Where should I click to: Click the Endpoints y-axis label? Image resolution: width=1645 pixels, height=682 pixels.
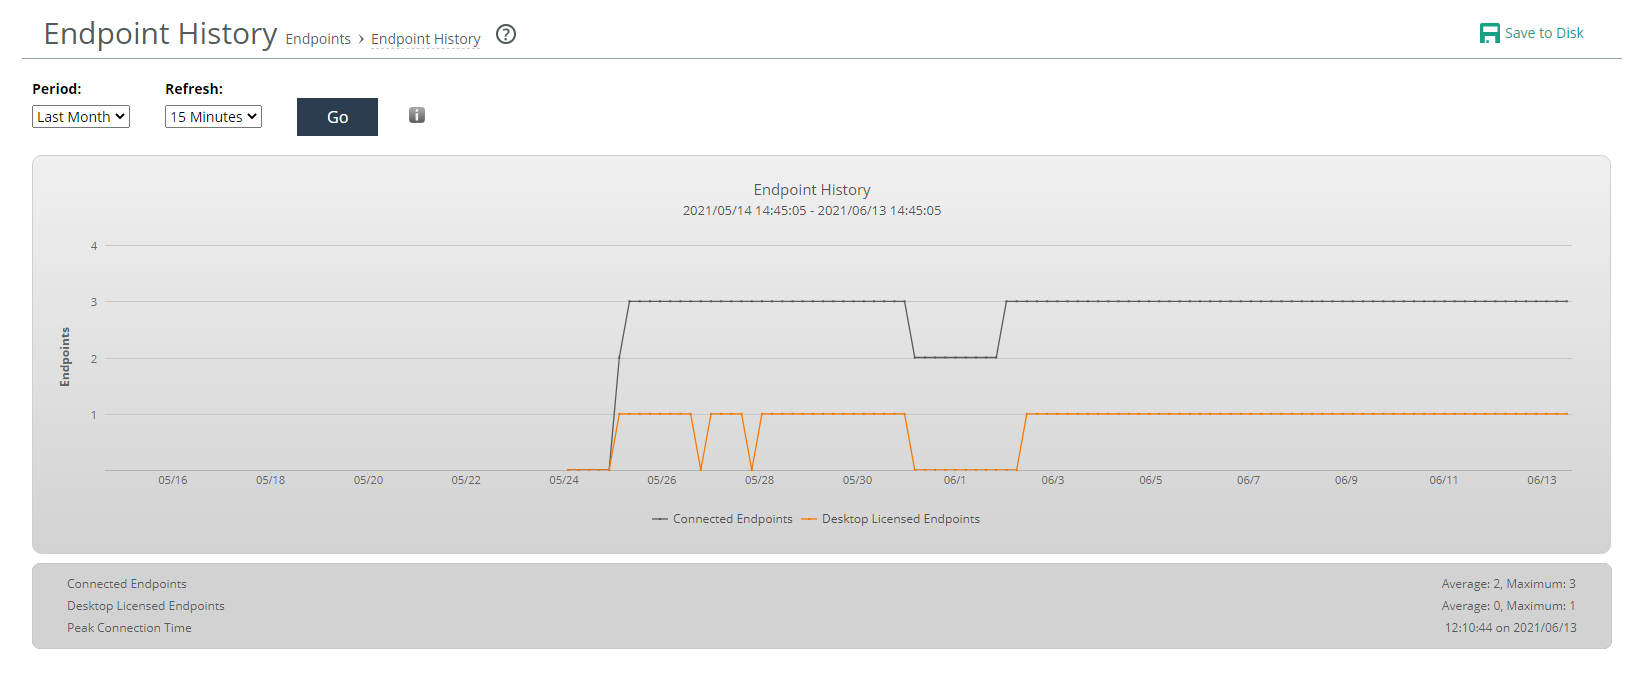coord(65,357)
